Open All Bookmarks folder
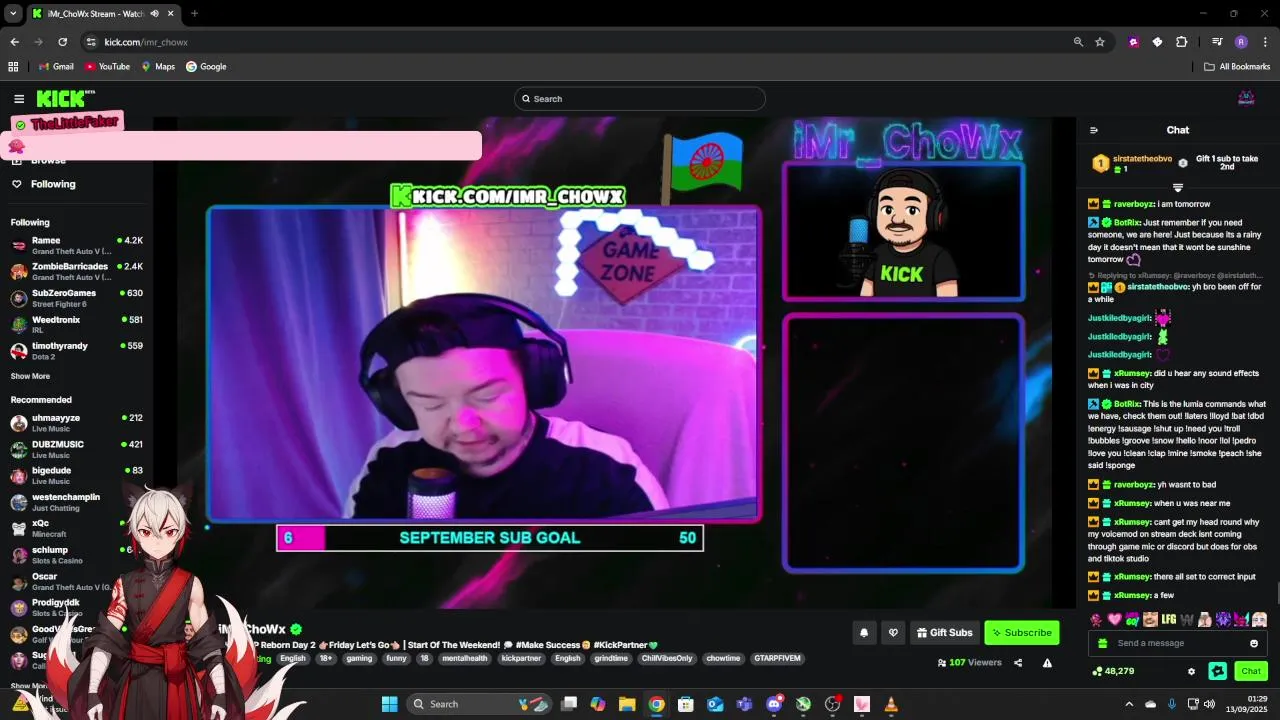The image size is (1280, 720). (1237, 67)
